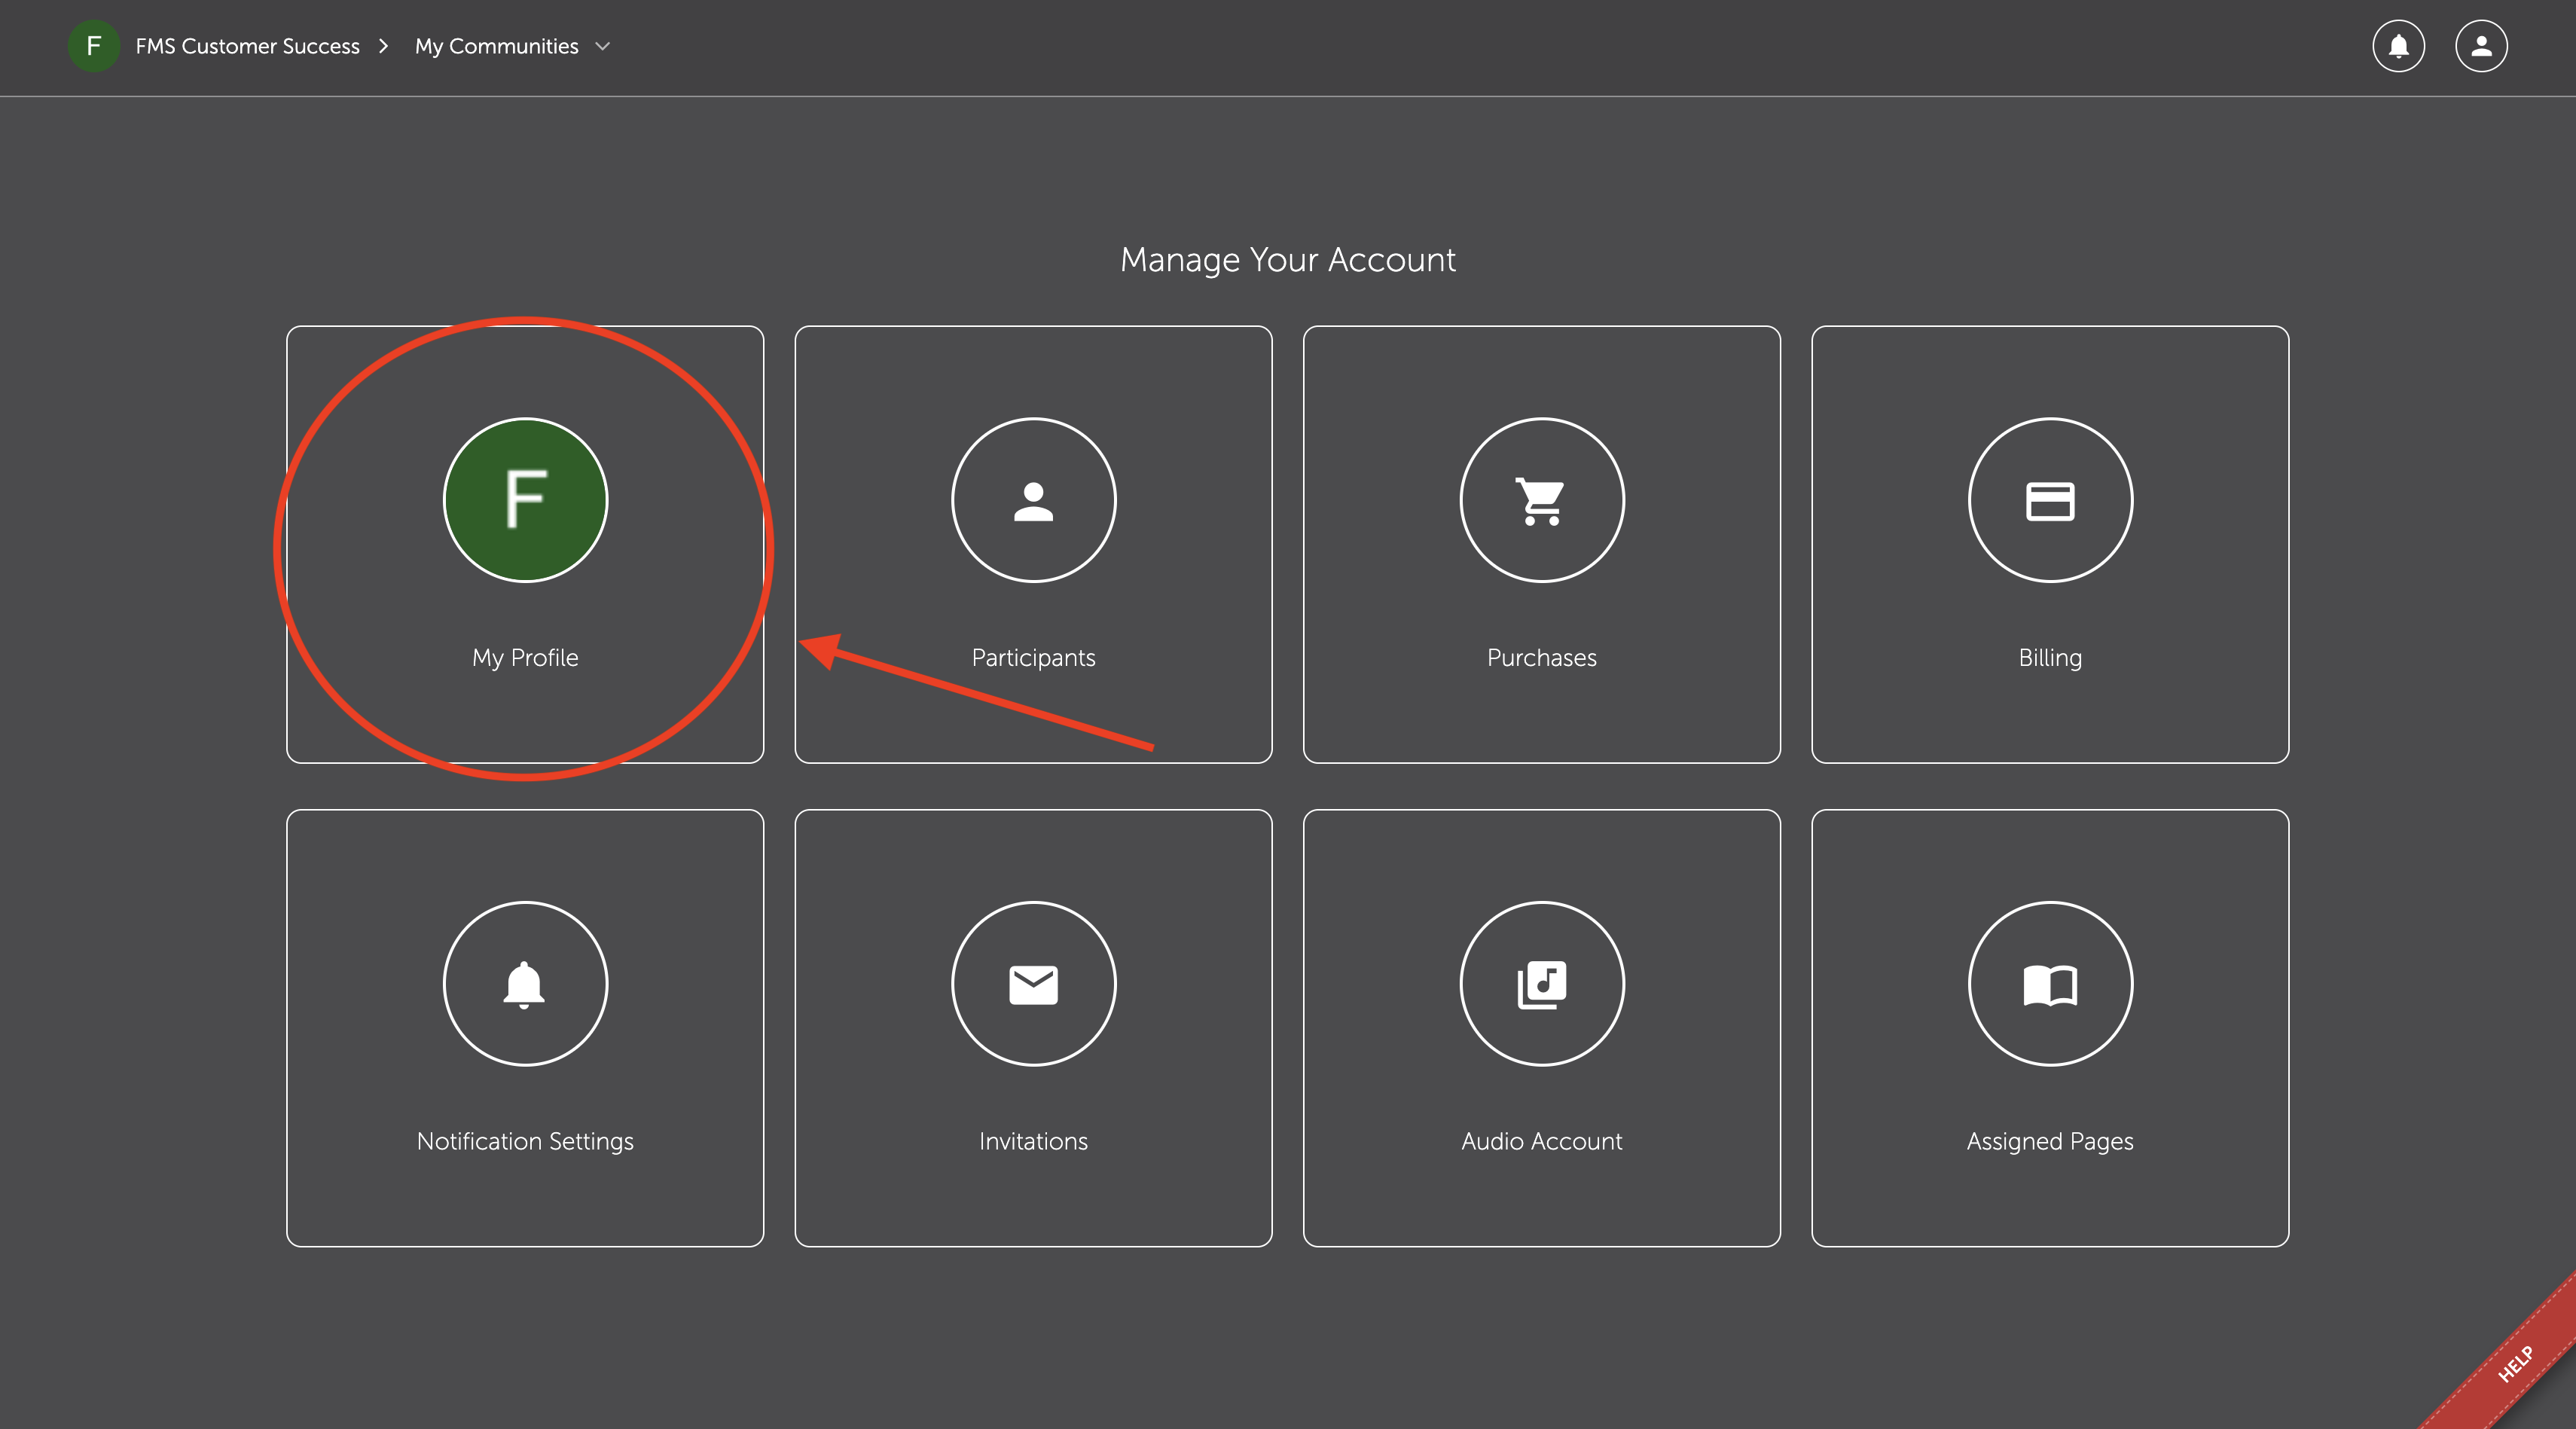The height and width of the screenshot is (1429, 2576).
Task: Click the envelope icon for Invitations
Action: (1033, 984)
